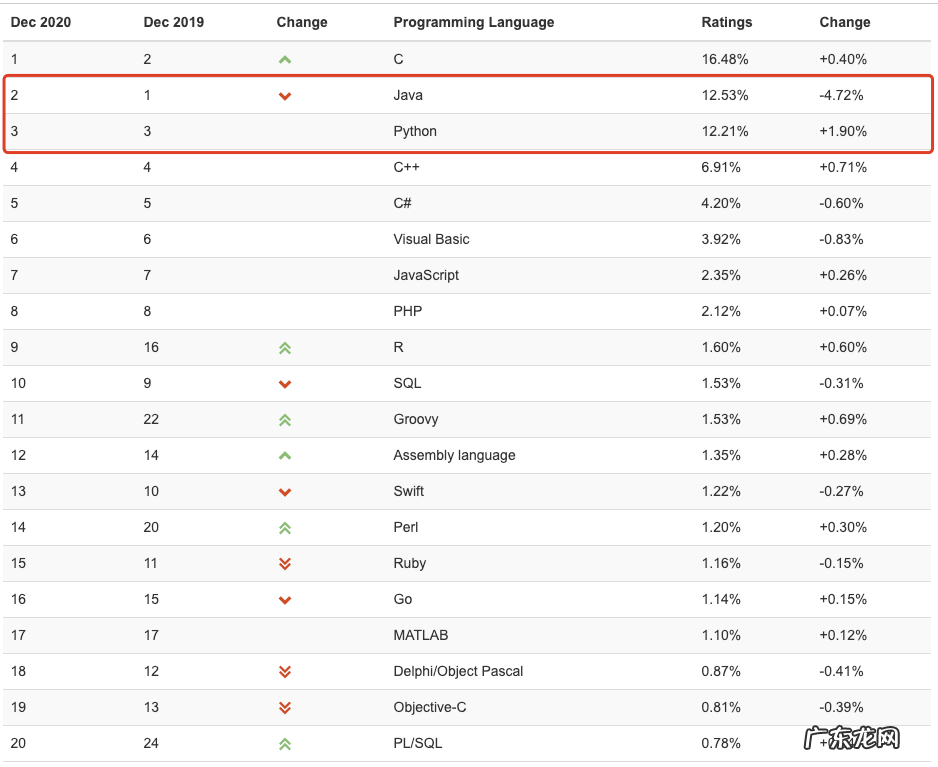Click Delphi/Object Pascal's double red down arrow
This screenshot has height=767, width=938.
tap(285, 672)
